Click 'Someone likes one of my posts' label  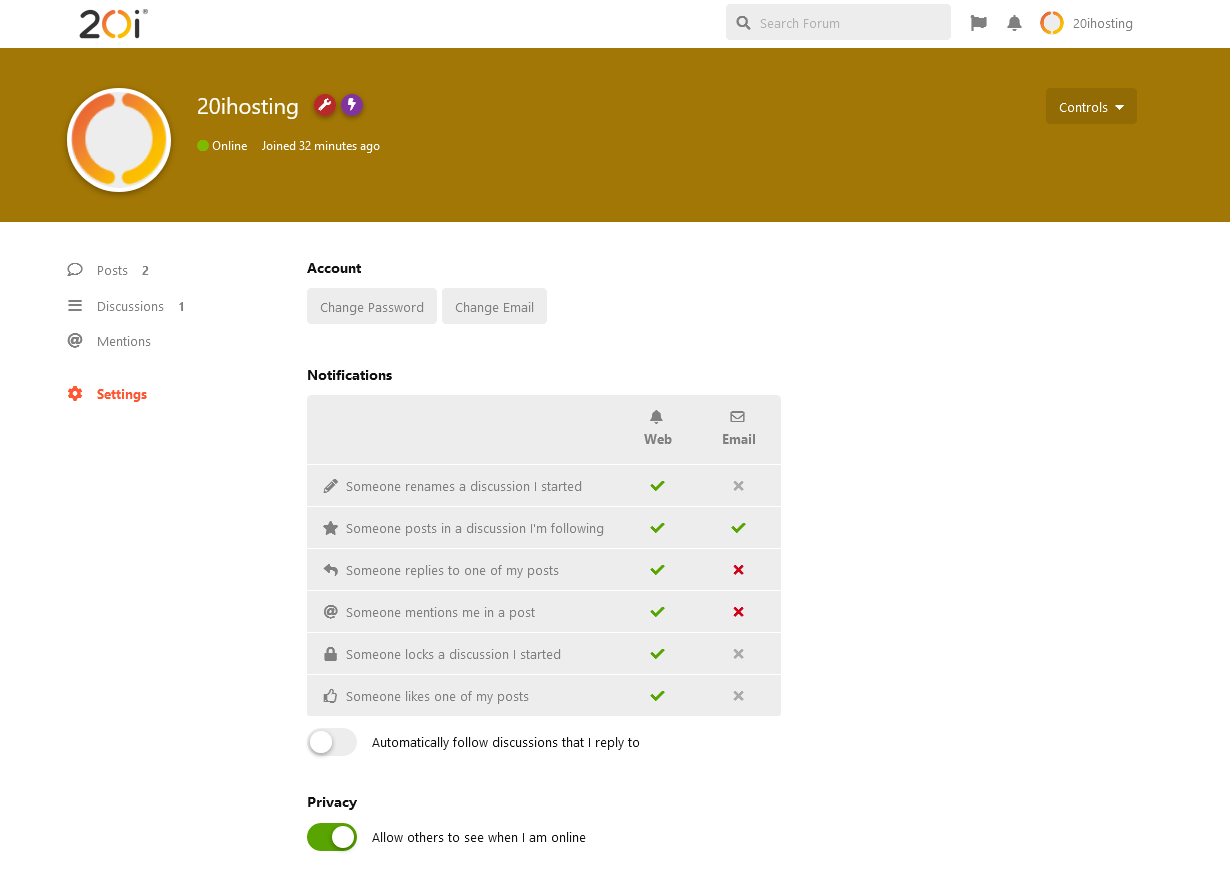coord(437,696)
